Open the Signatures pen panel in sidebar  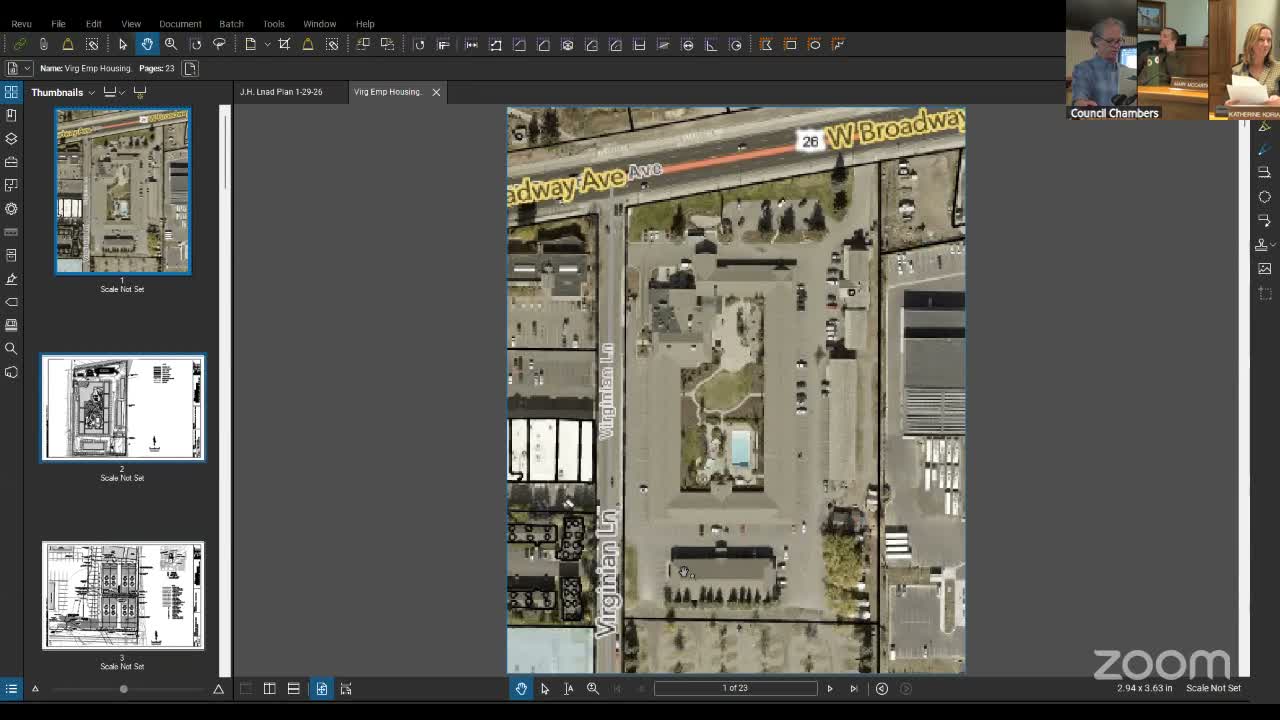click(x=11, y=279)
